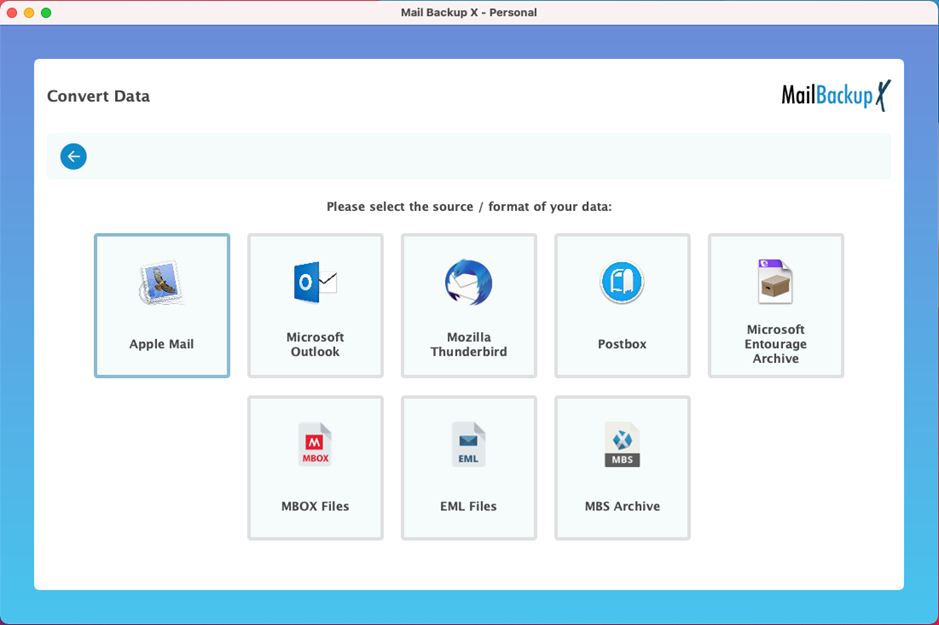Choose the Microsoft Outlook icon
The height and width of the screenshot is (625, 939).
click(315, 282)
